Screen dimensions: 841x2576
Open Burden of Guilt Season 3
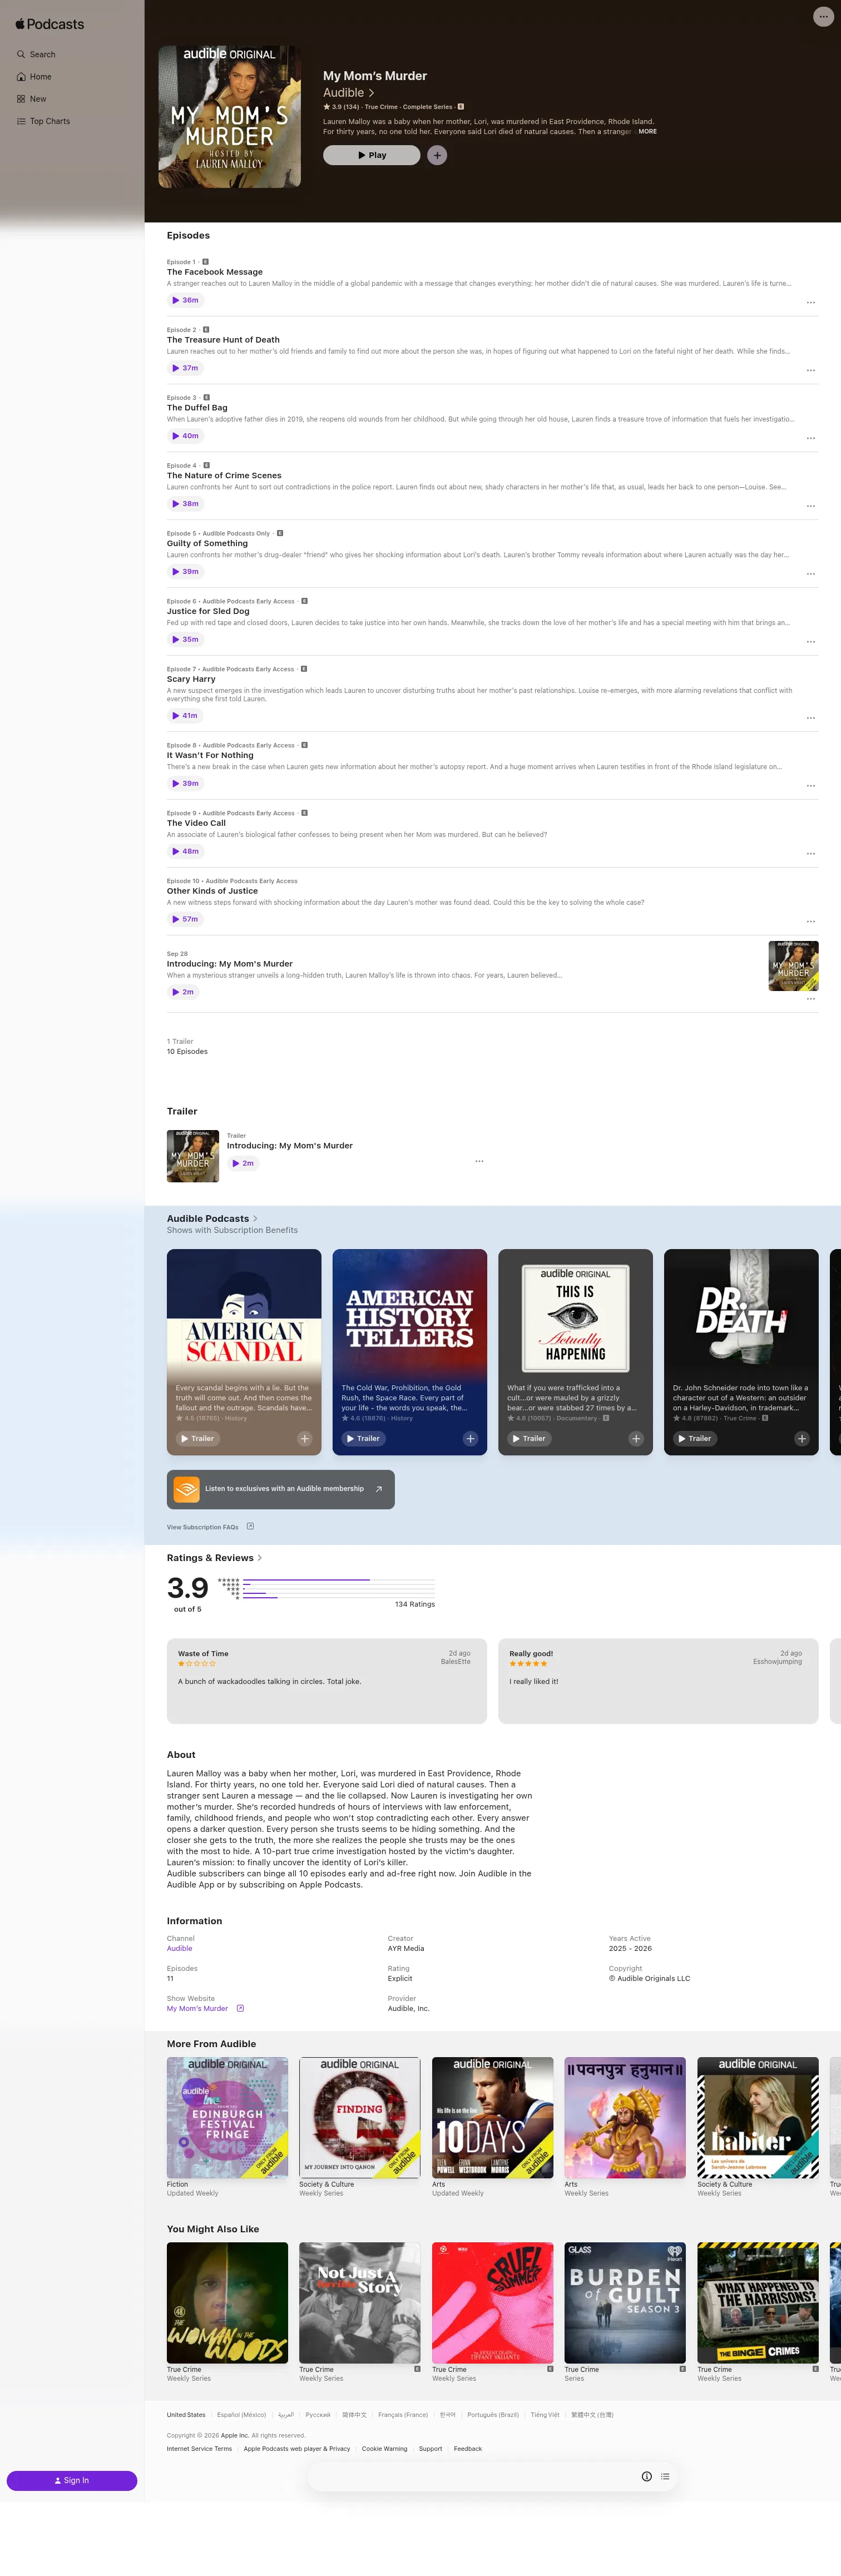point(625,2302)
